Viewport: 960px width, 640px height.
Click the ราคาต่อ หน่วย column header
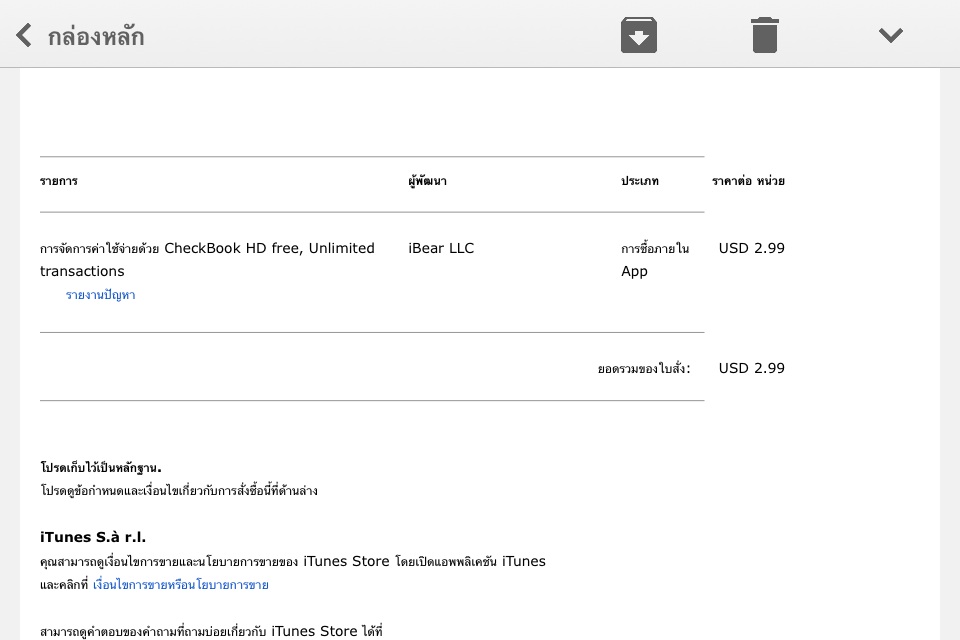748,181
